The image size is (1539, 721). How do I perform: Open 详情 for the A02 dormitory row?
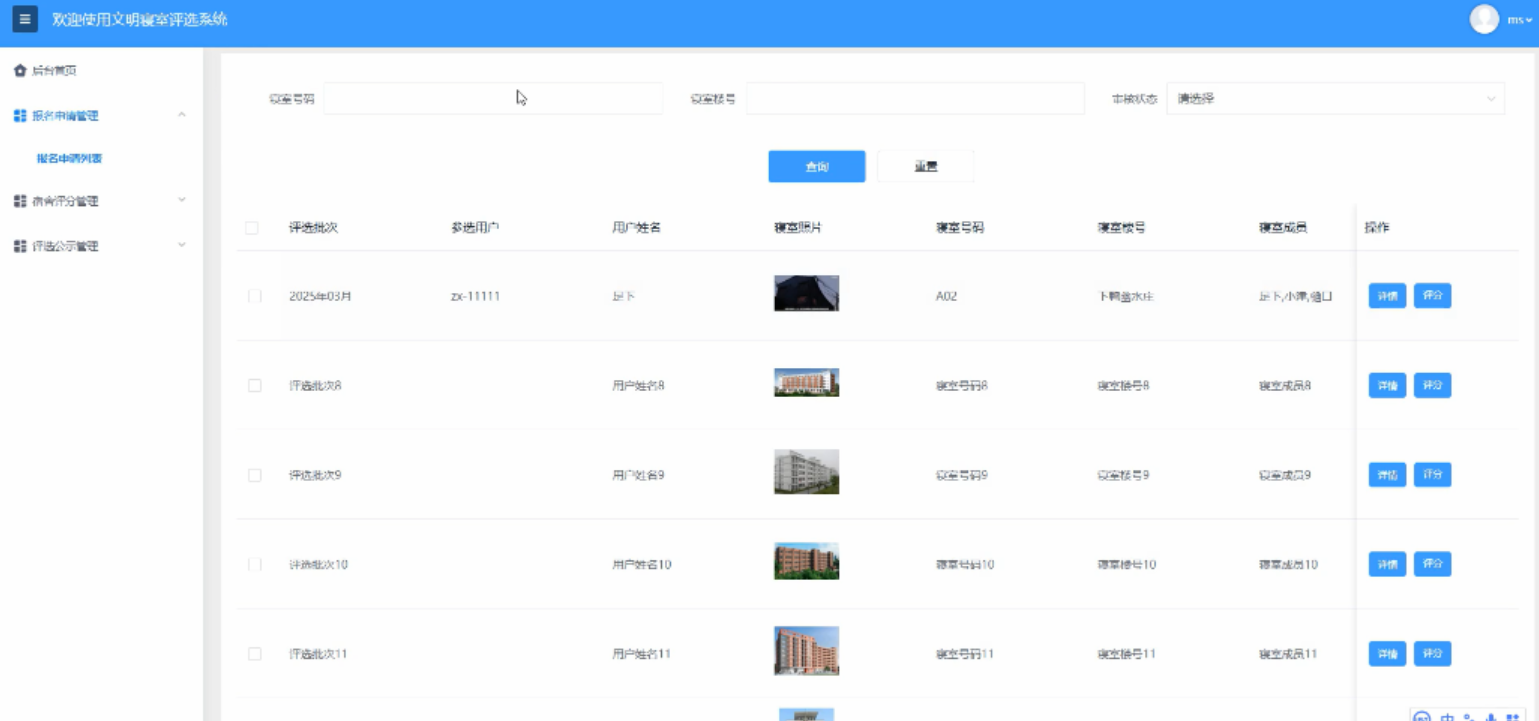1387,296
